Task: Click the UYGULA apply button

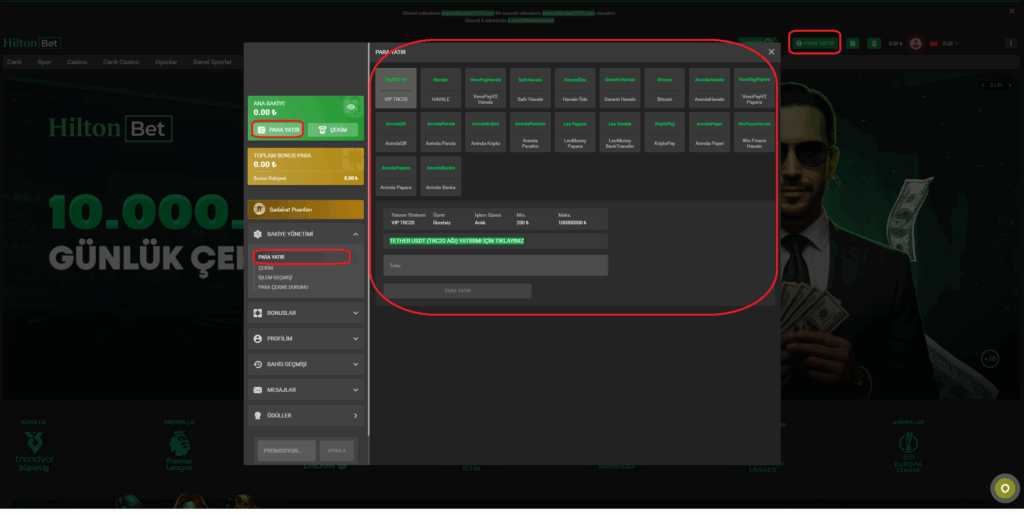Action: point(337,451)
